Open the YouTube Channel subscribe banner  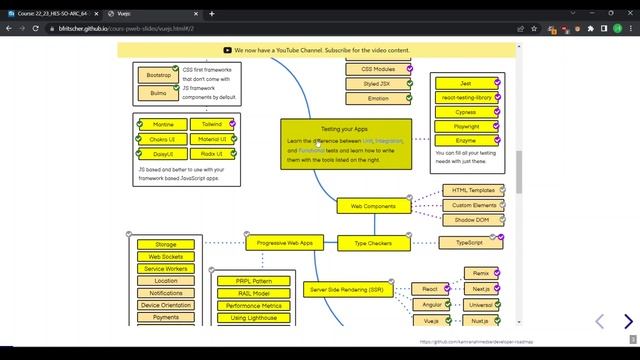coord(317,50)
